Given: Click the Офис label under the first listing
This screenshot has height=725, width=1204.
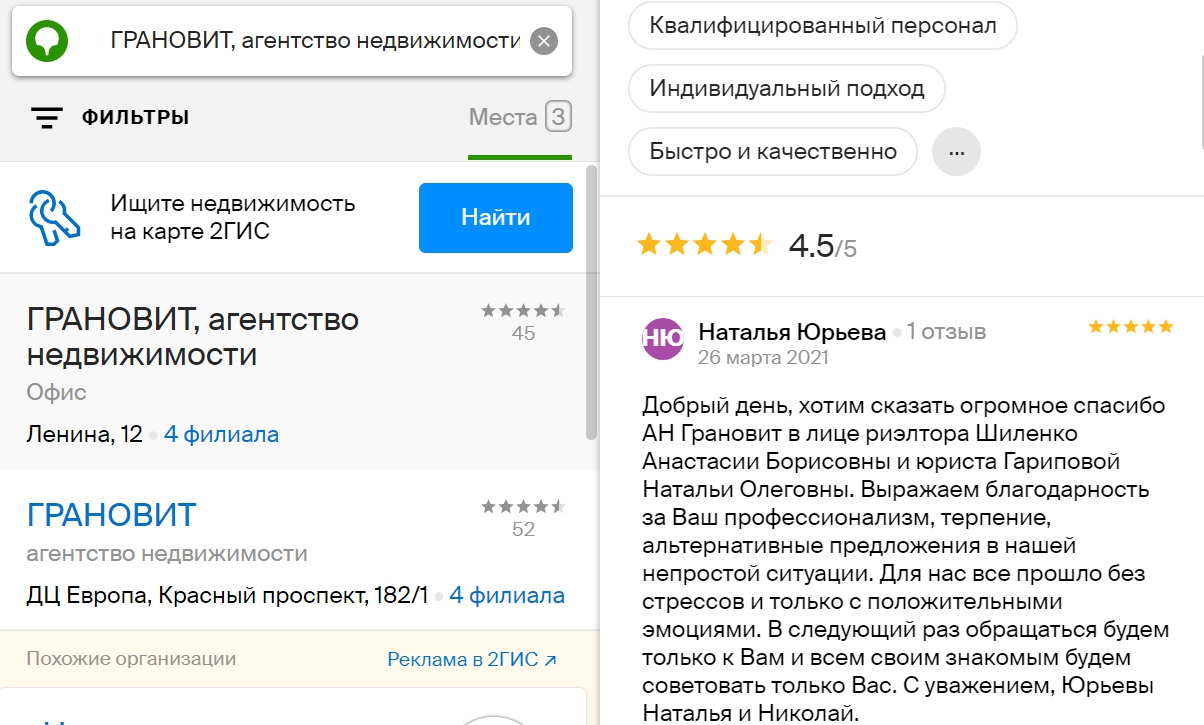Looking at the screenshot, I should pyautogui.click(x=56, y=392).
